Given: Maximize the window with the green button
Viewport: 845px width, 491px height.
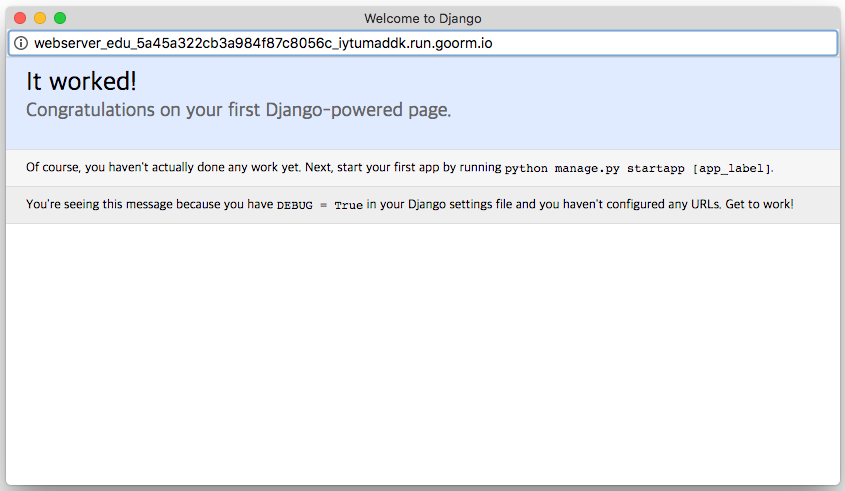Looking at the screenshot, I should (60, 18).
